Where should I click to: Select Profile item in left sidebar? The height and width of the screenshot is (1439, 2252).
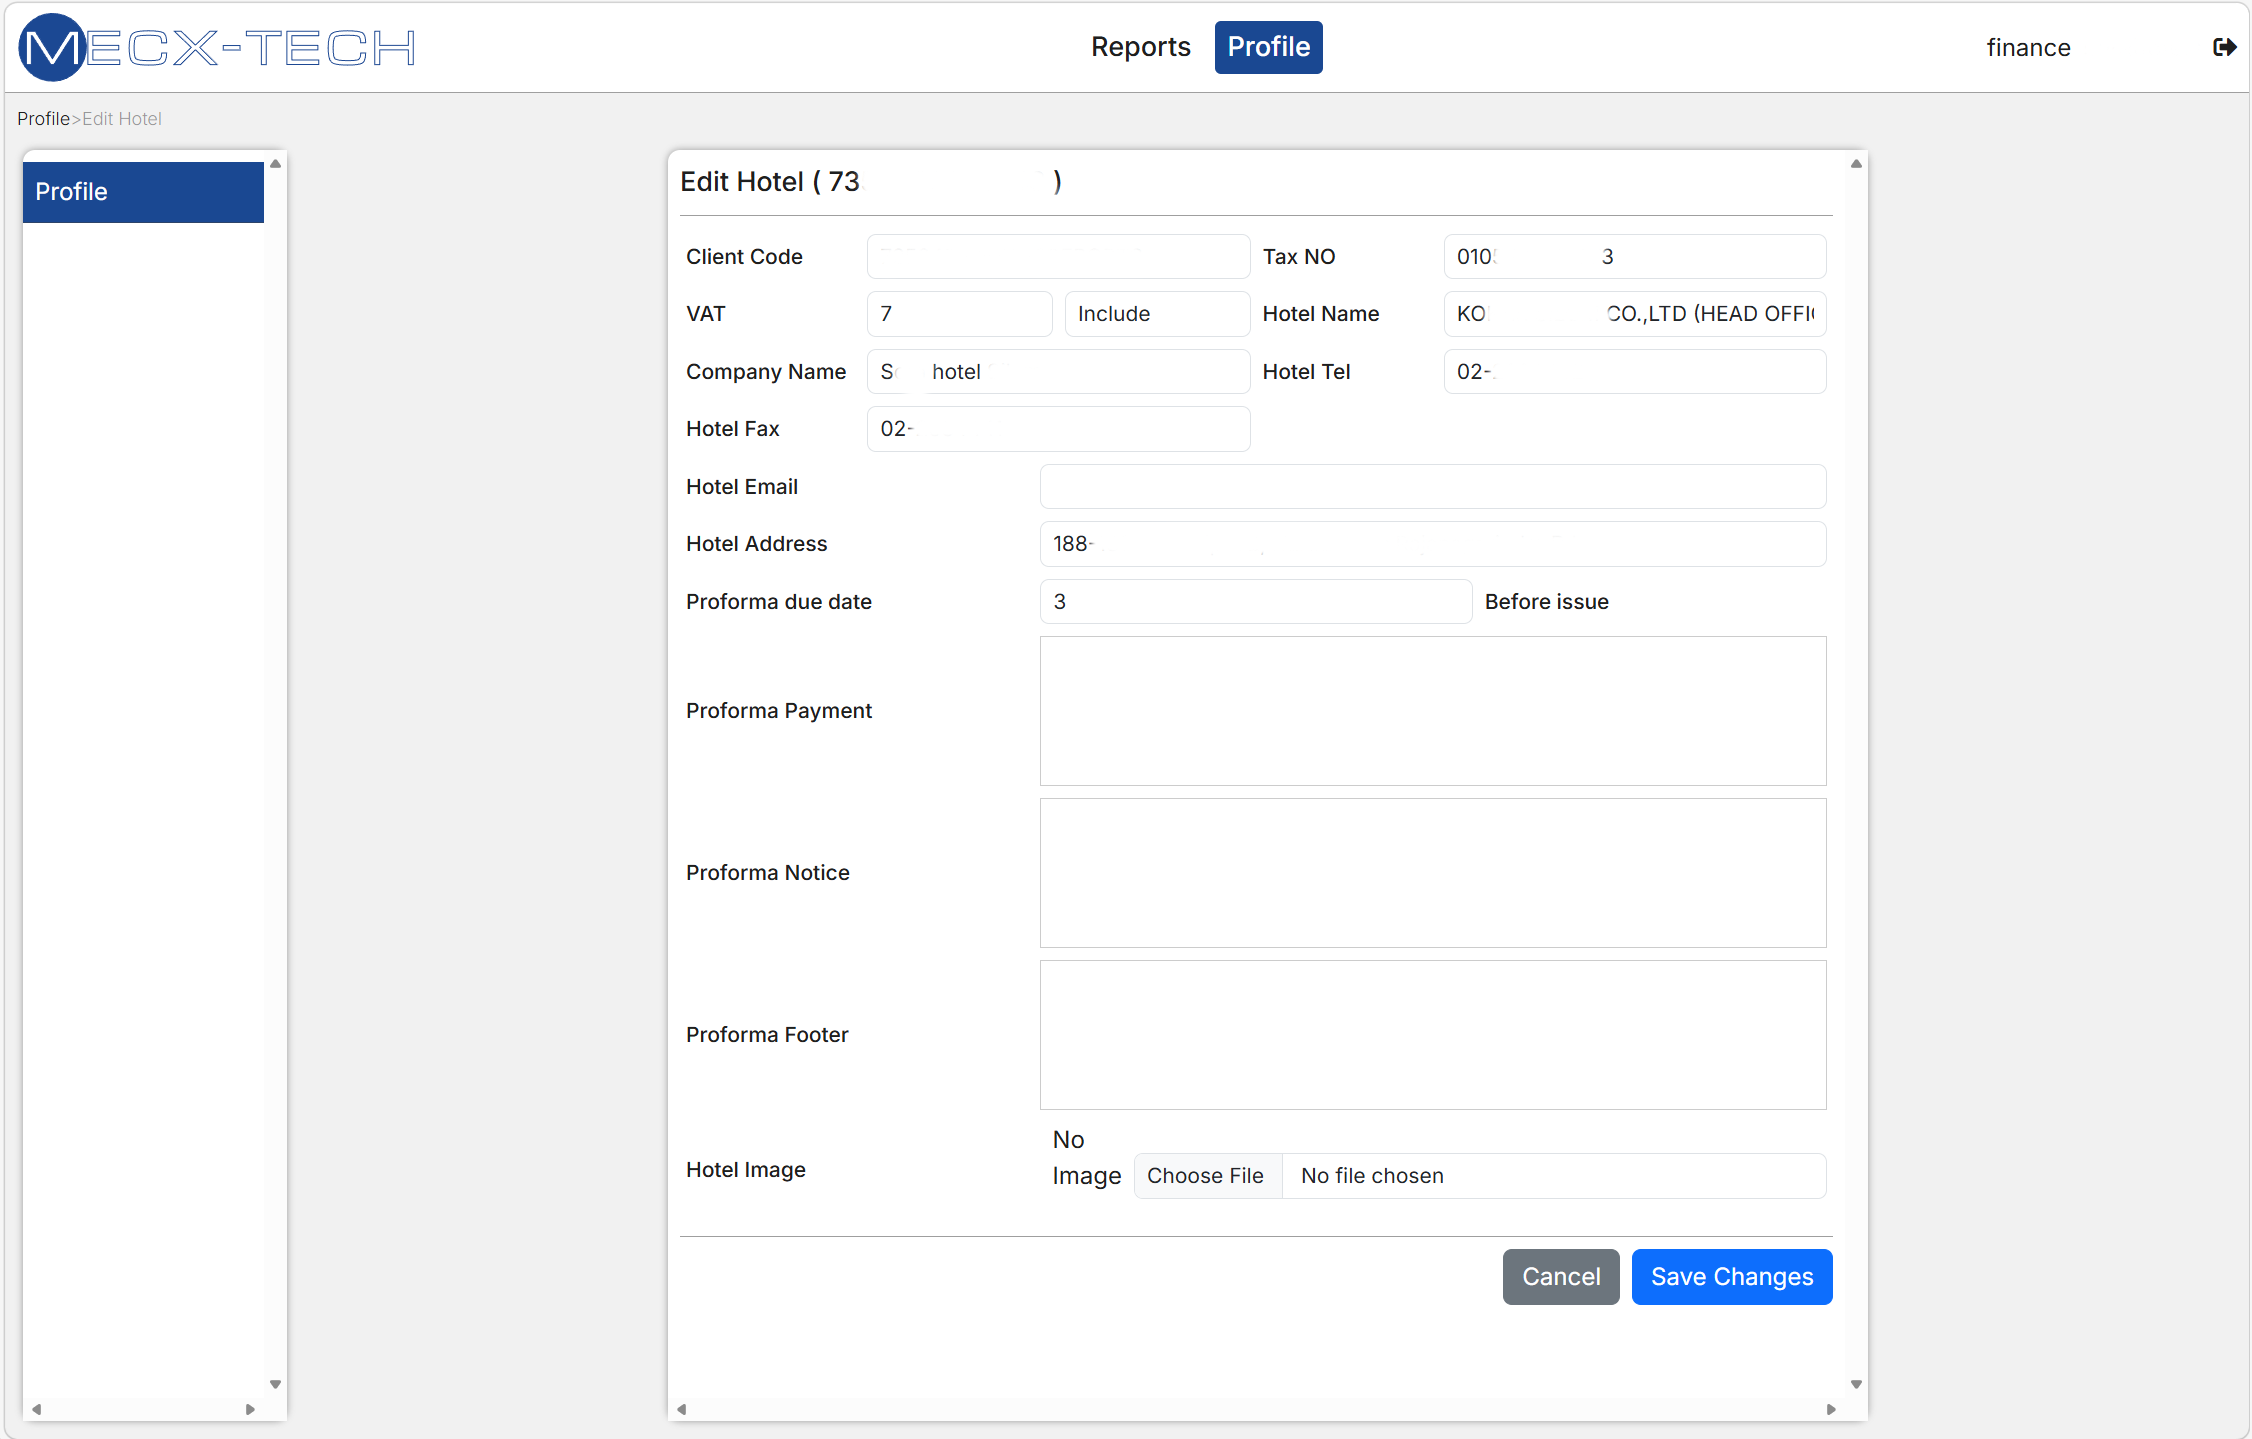pyautogui.click(x=143, y=192)
